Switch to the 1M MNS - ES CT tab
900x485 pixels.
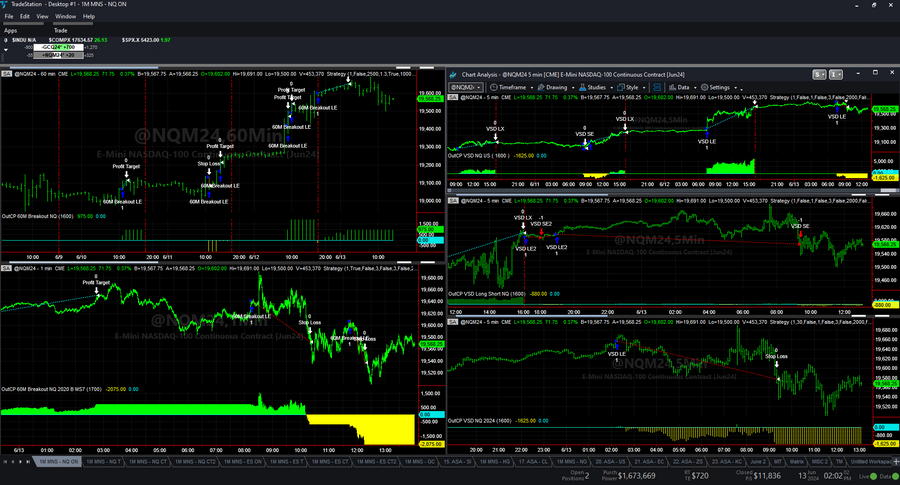(x=330, y=461)
